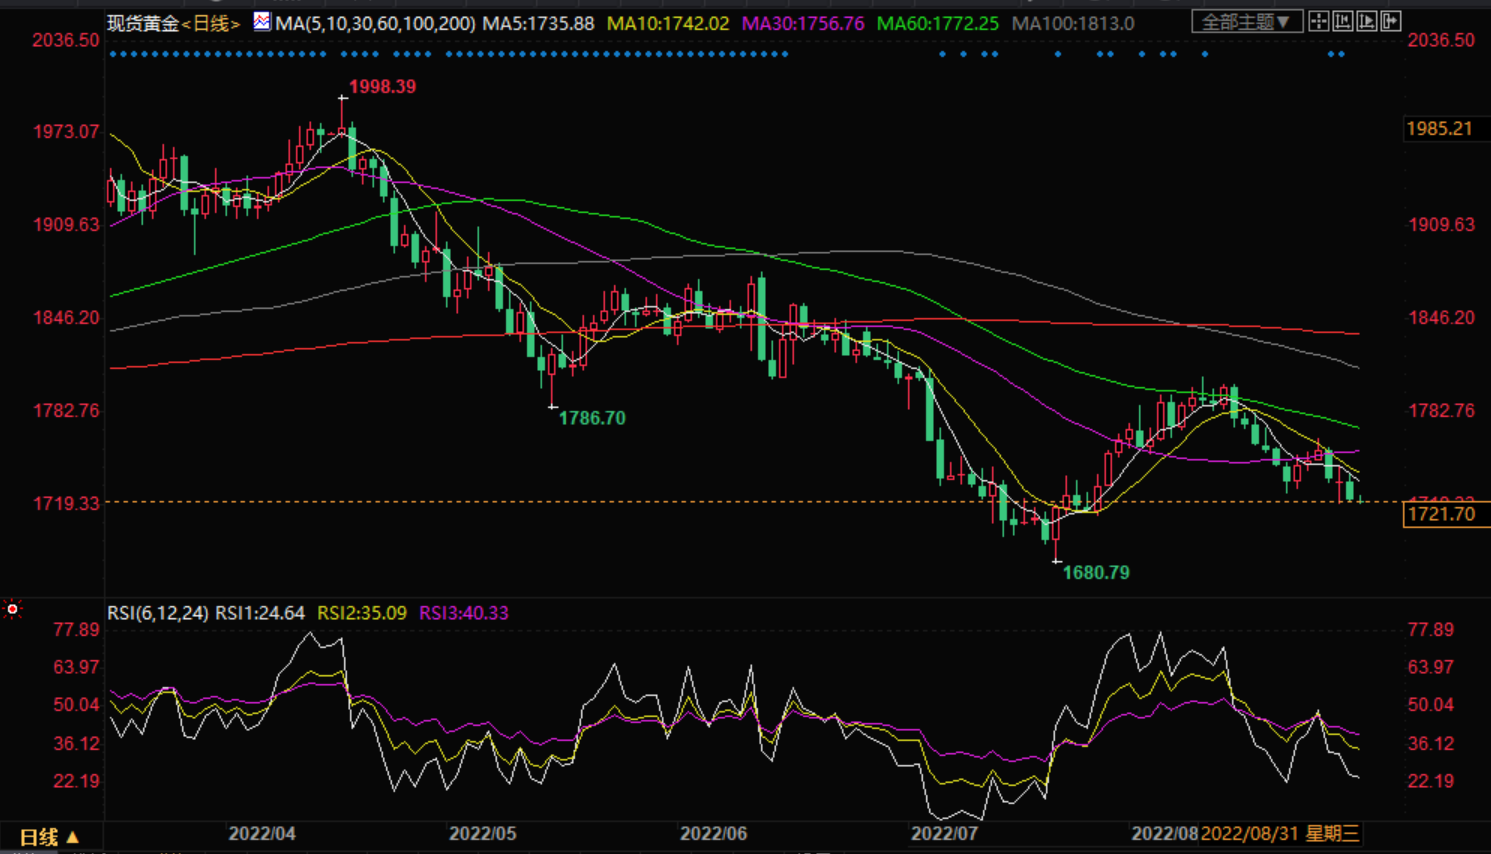Click the 2022/08/31 星期三 date label

(x=1279, y=833)
